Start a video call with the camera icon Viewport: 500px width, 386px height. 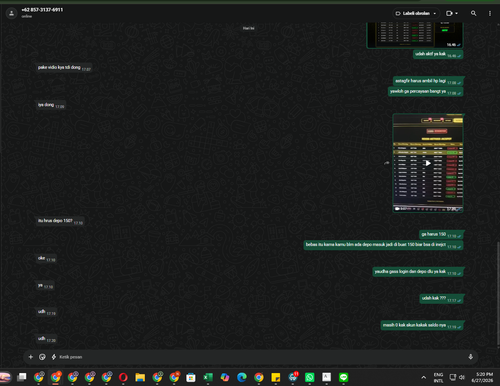[449, 13]
